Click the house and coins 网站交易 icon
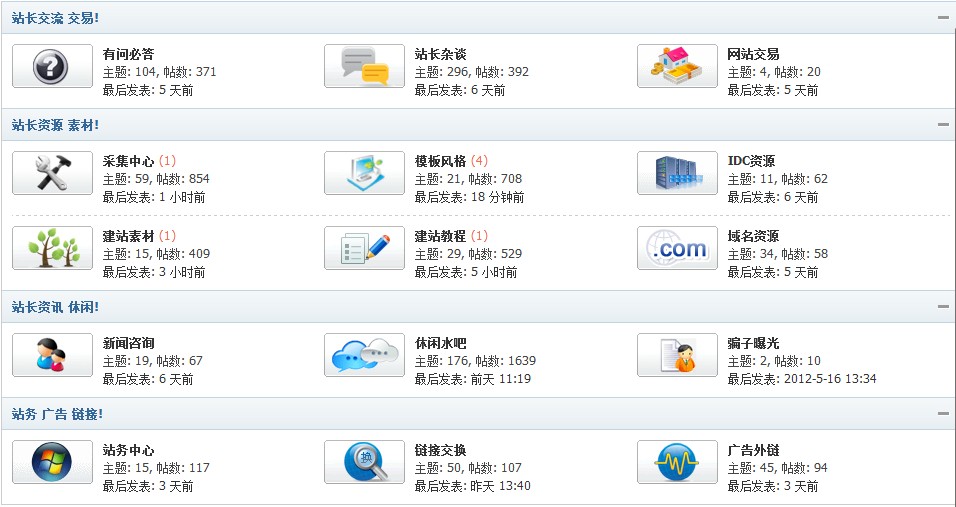Image resolution: width=956 pixels, height=507 pixels. [x=677, y=67]
